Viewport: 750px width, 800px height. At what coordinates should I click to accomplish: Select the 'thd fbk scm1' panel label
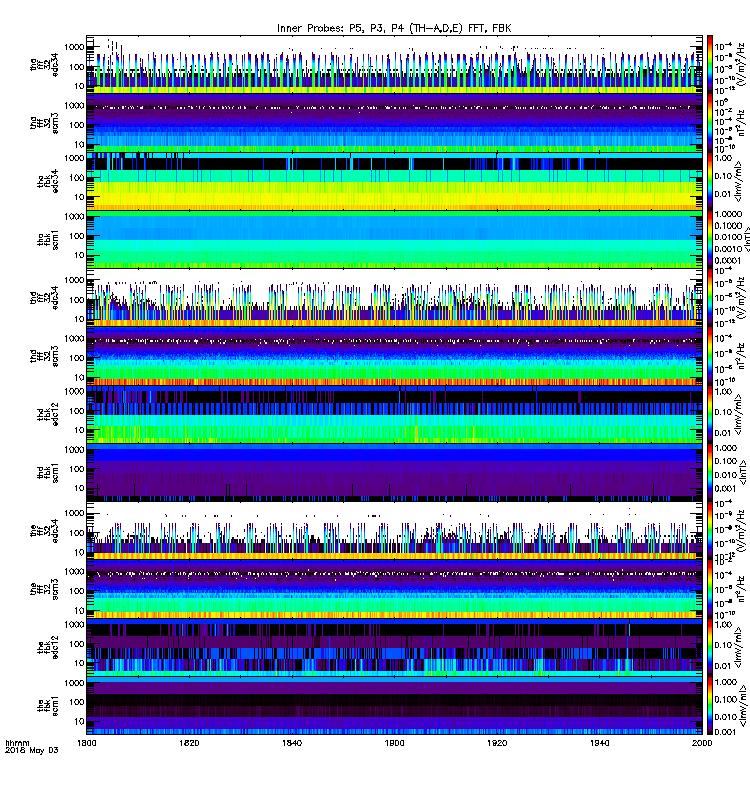pyautogui.click(x=48, y=473)
